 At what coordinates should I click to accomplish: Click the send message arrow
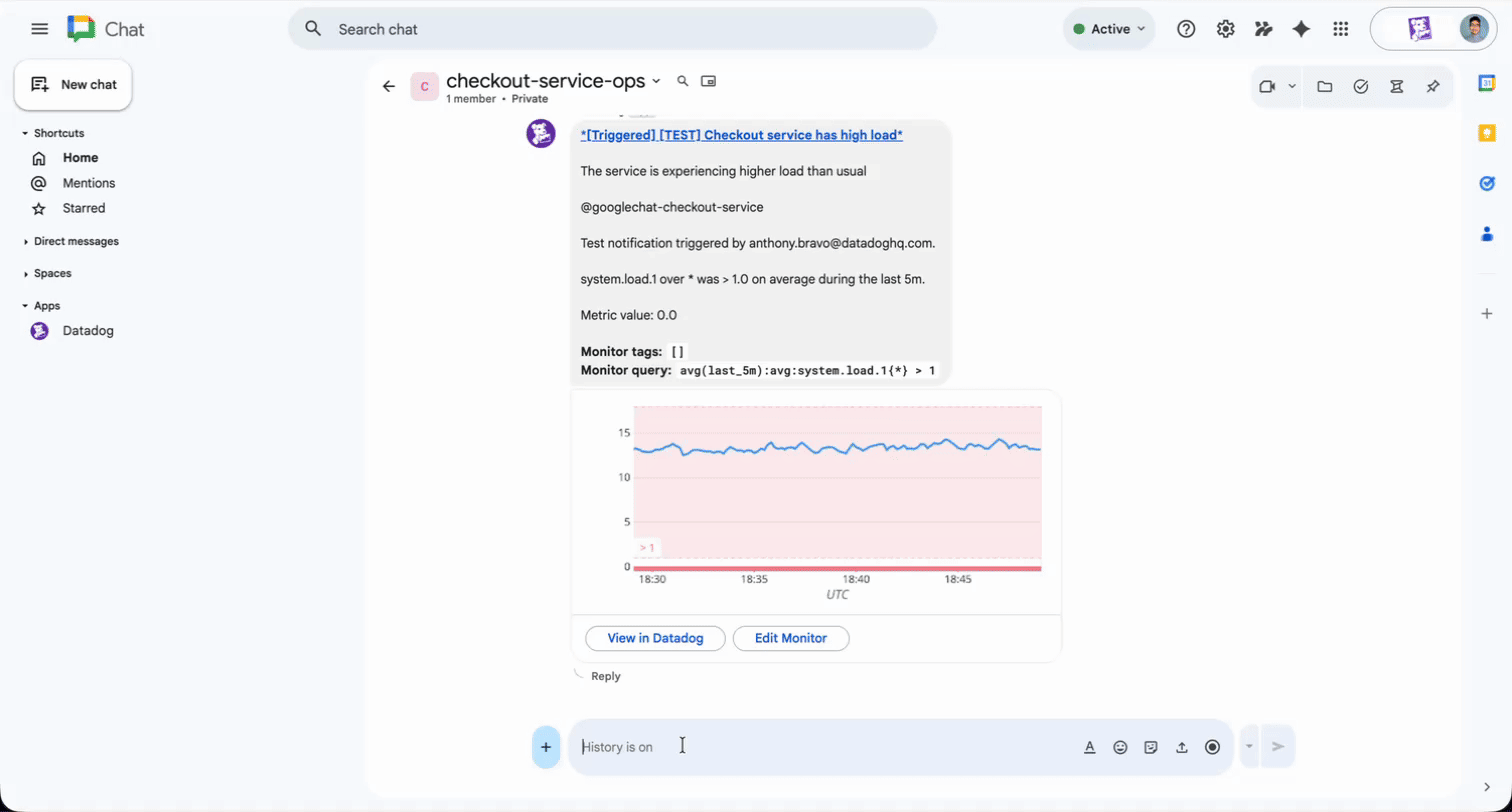click(1278, 747)
